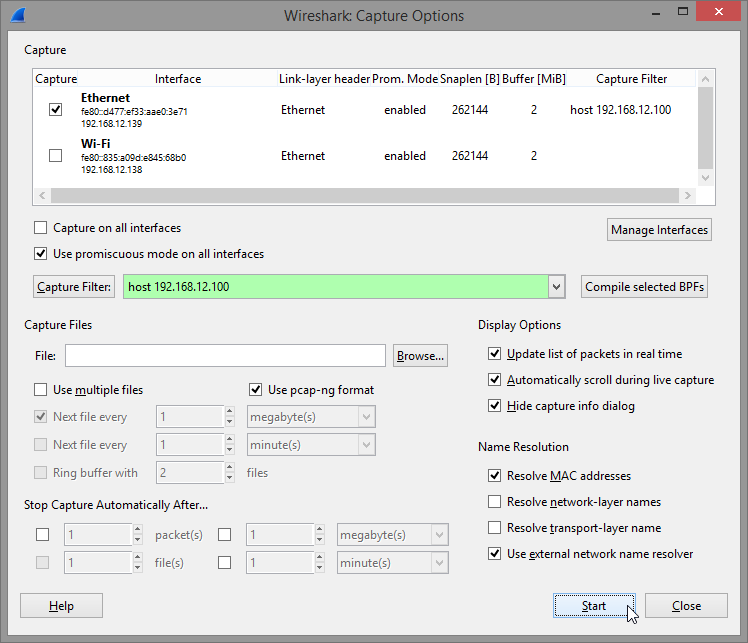This screenshot has width=748, height=643.
Task: Click the interface list horizontal scrollbar
Action: coord(365,195)
